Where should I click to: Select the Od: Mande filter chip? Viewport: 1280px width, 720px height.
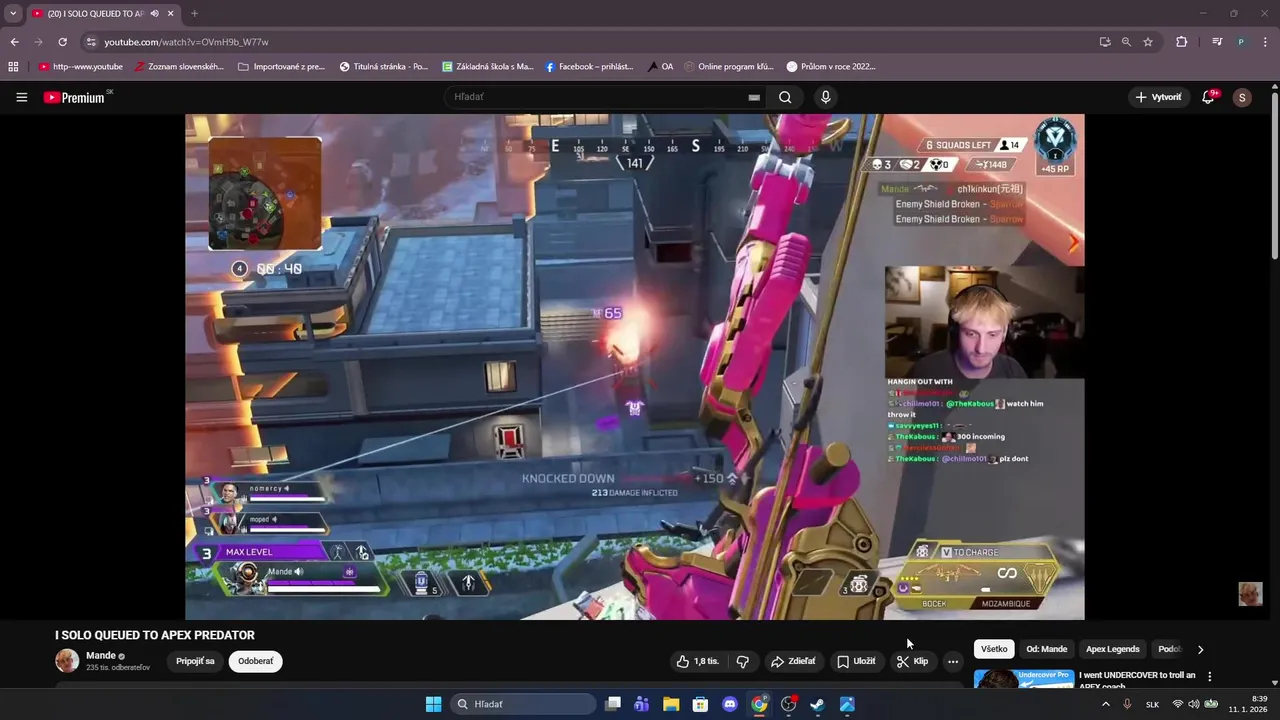(x=1047, y=649)
